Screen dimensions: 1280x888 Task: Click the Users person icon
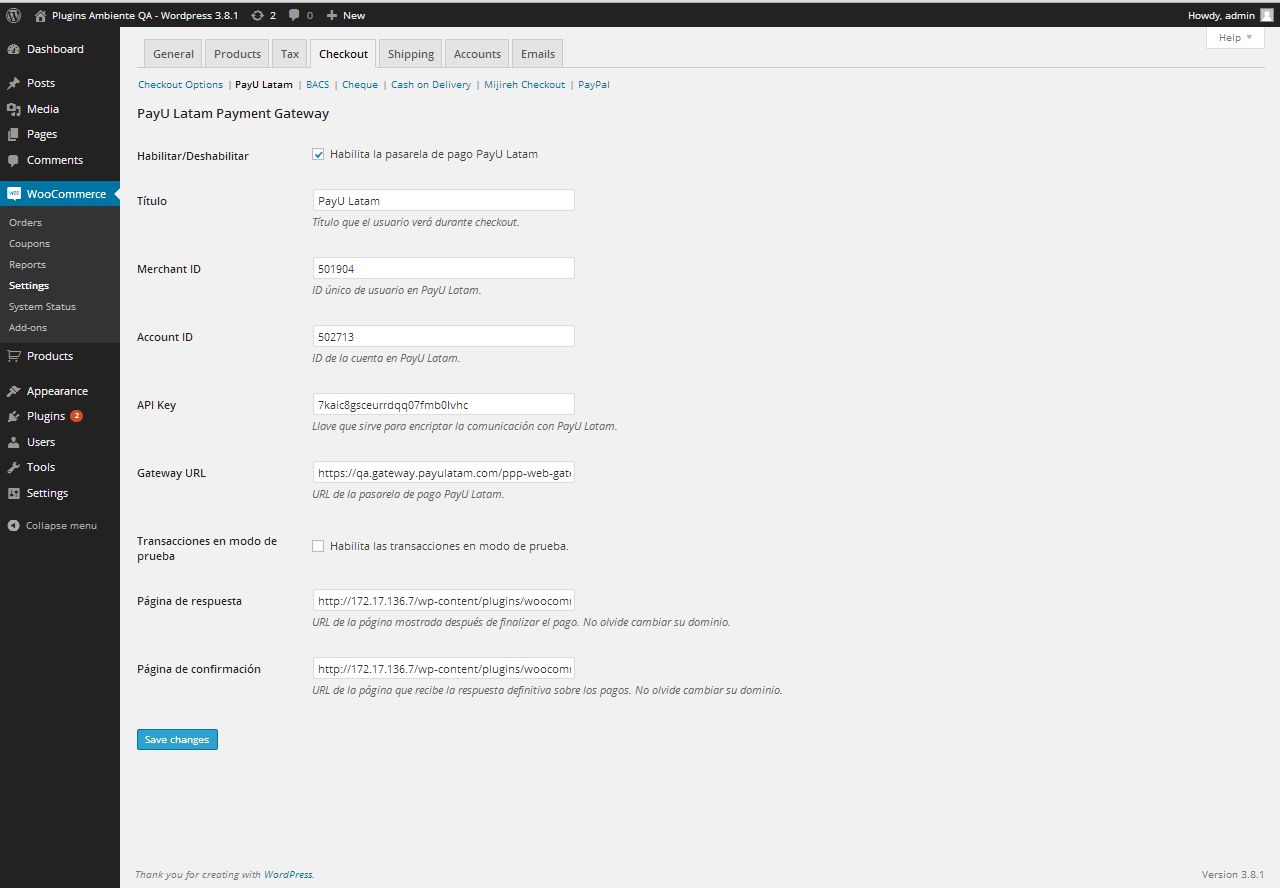[x=14, y=442]
